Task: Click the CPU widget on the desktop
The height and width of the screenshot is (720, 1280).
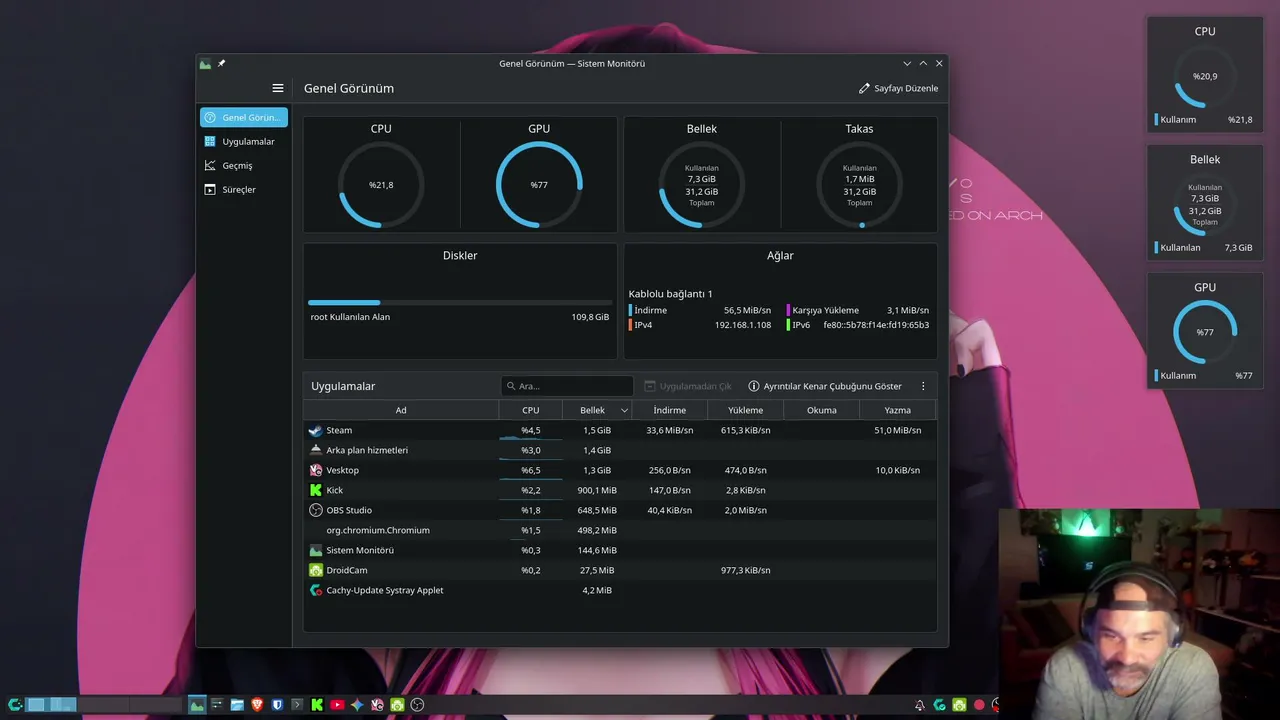Action: coord(1205,75)
